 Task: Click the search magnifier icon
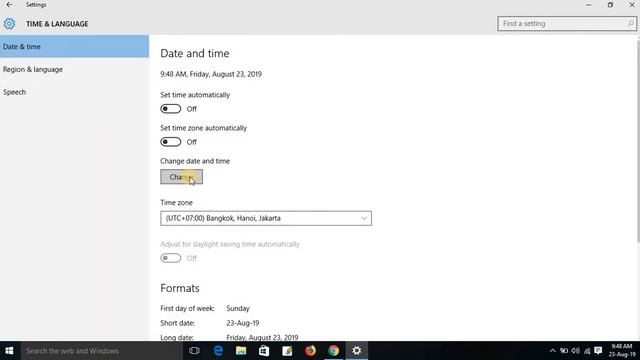click(x=630, y=24)
